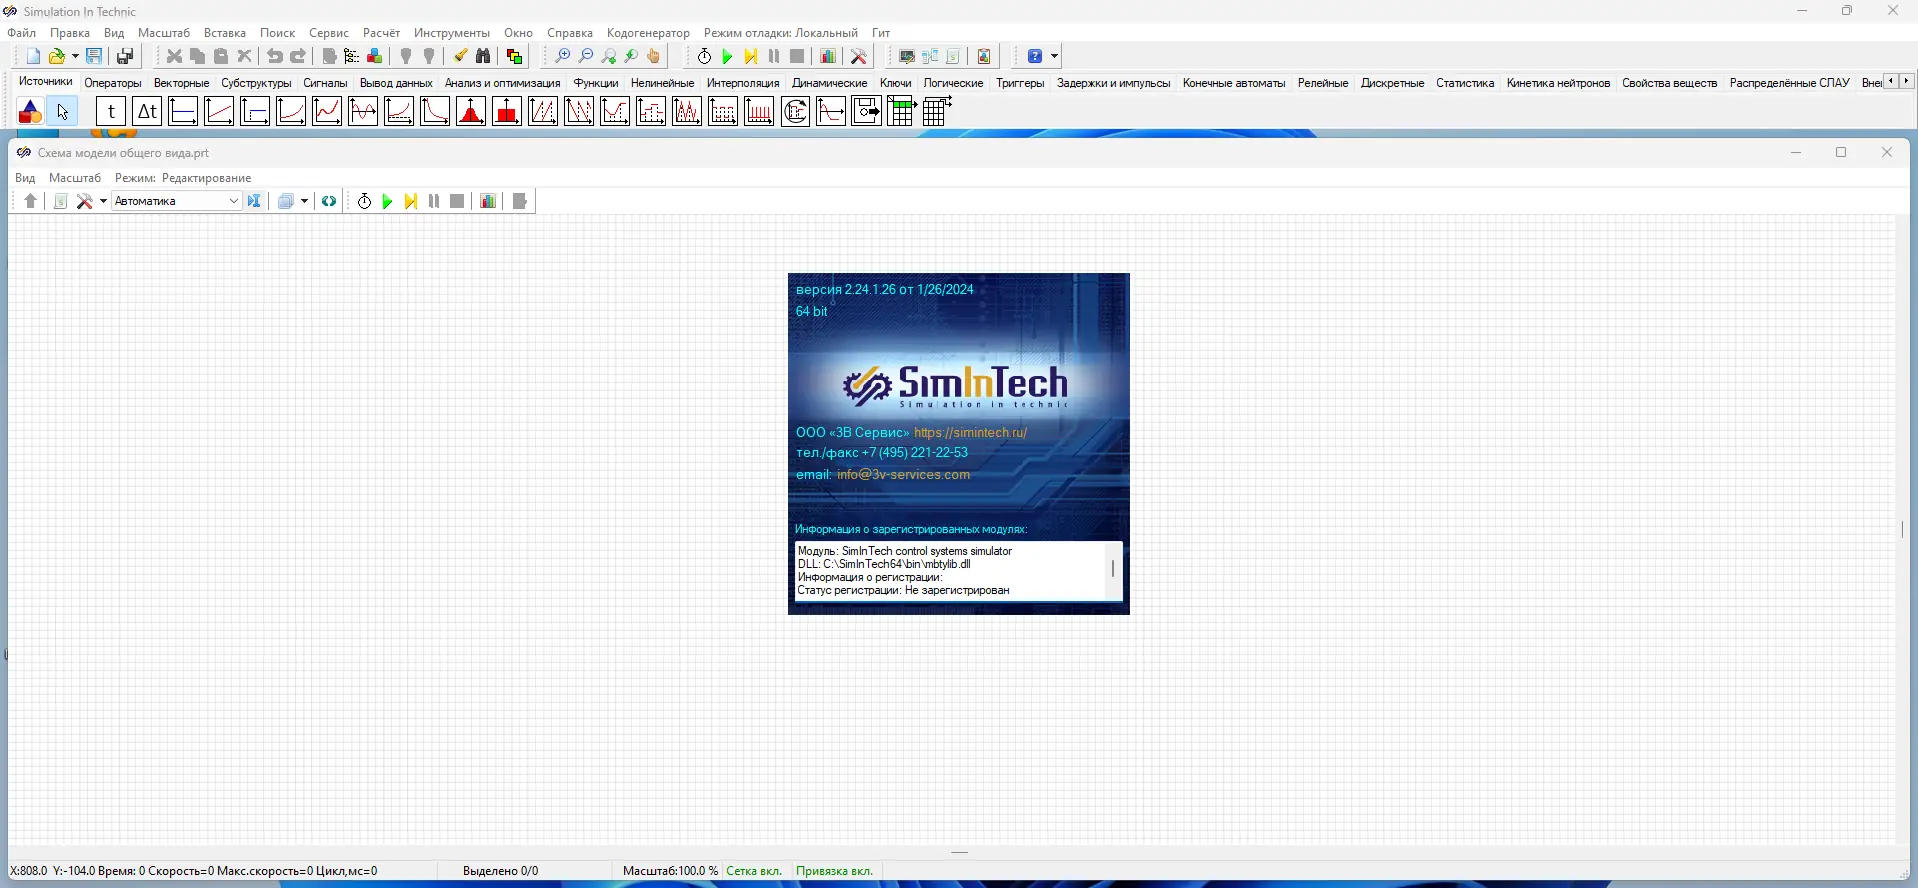This screenshot has height=888, width=1918.
Task: Click the 'Режим отладки: Локальный' menu item
Action: 780,33
